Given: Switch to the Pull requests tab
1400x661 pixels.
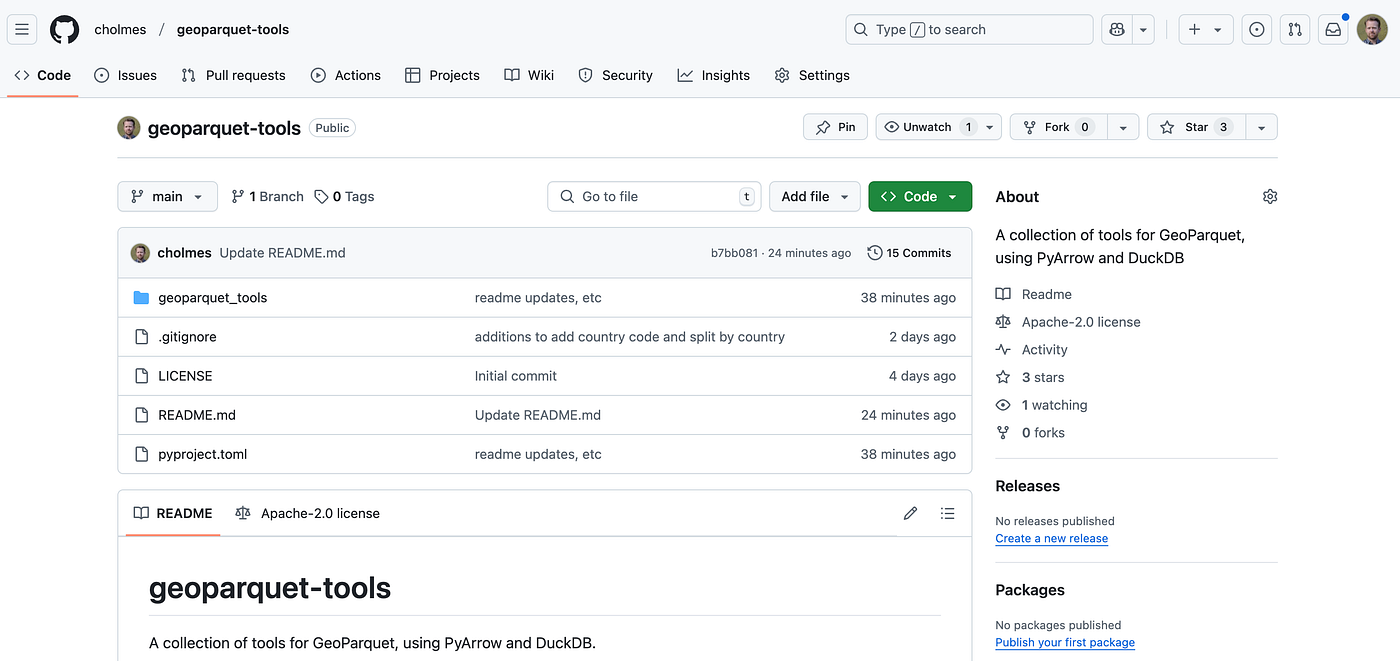Looking at the screenshot, I should (x=233, y=75).
